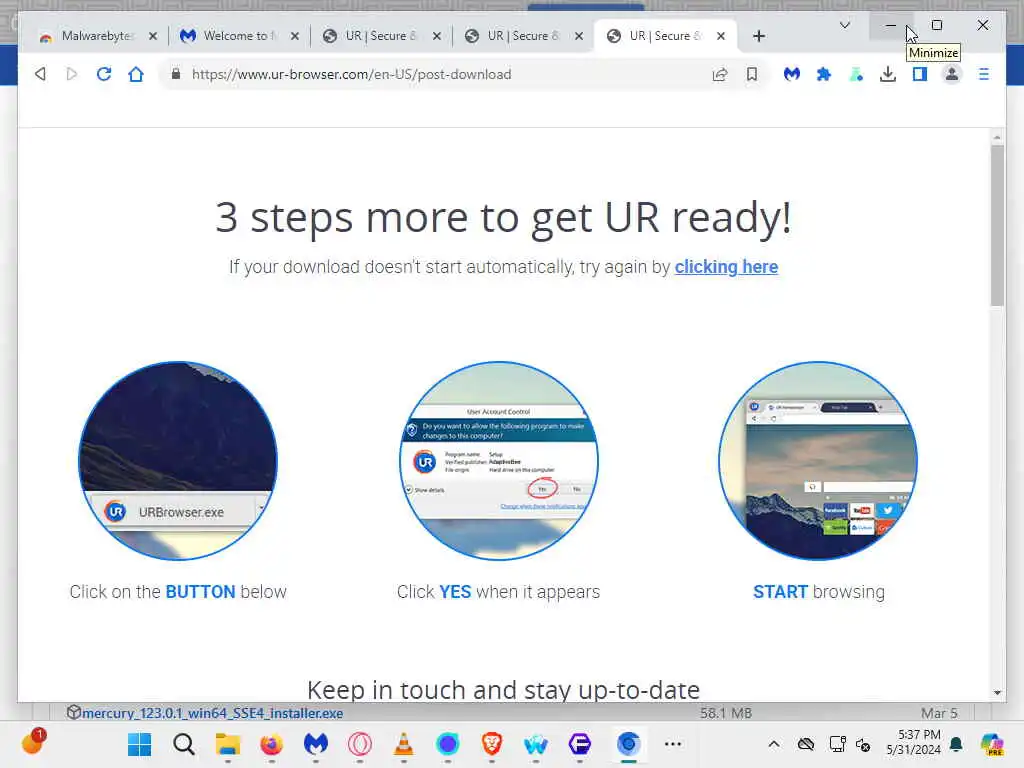Toggle the side panel icon
The height and width of the screenshot is (768, 1024).
point(920,74)
